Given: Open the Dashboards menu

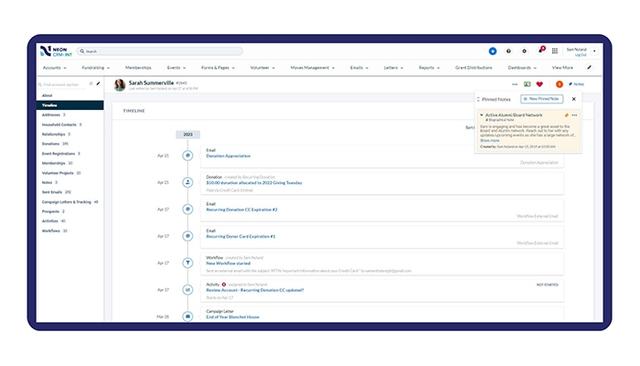Looking at the screenshot, I should coord(522,68).
